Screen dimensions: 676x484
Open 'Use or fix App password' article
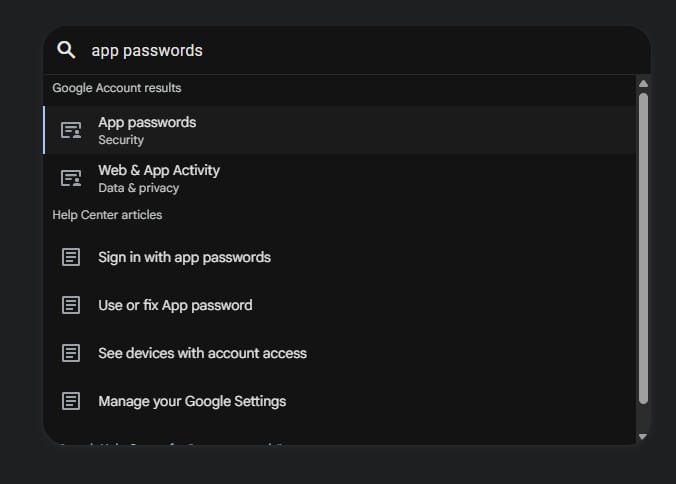pyautogui.click(x=340, y=305)
